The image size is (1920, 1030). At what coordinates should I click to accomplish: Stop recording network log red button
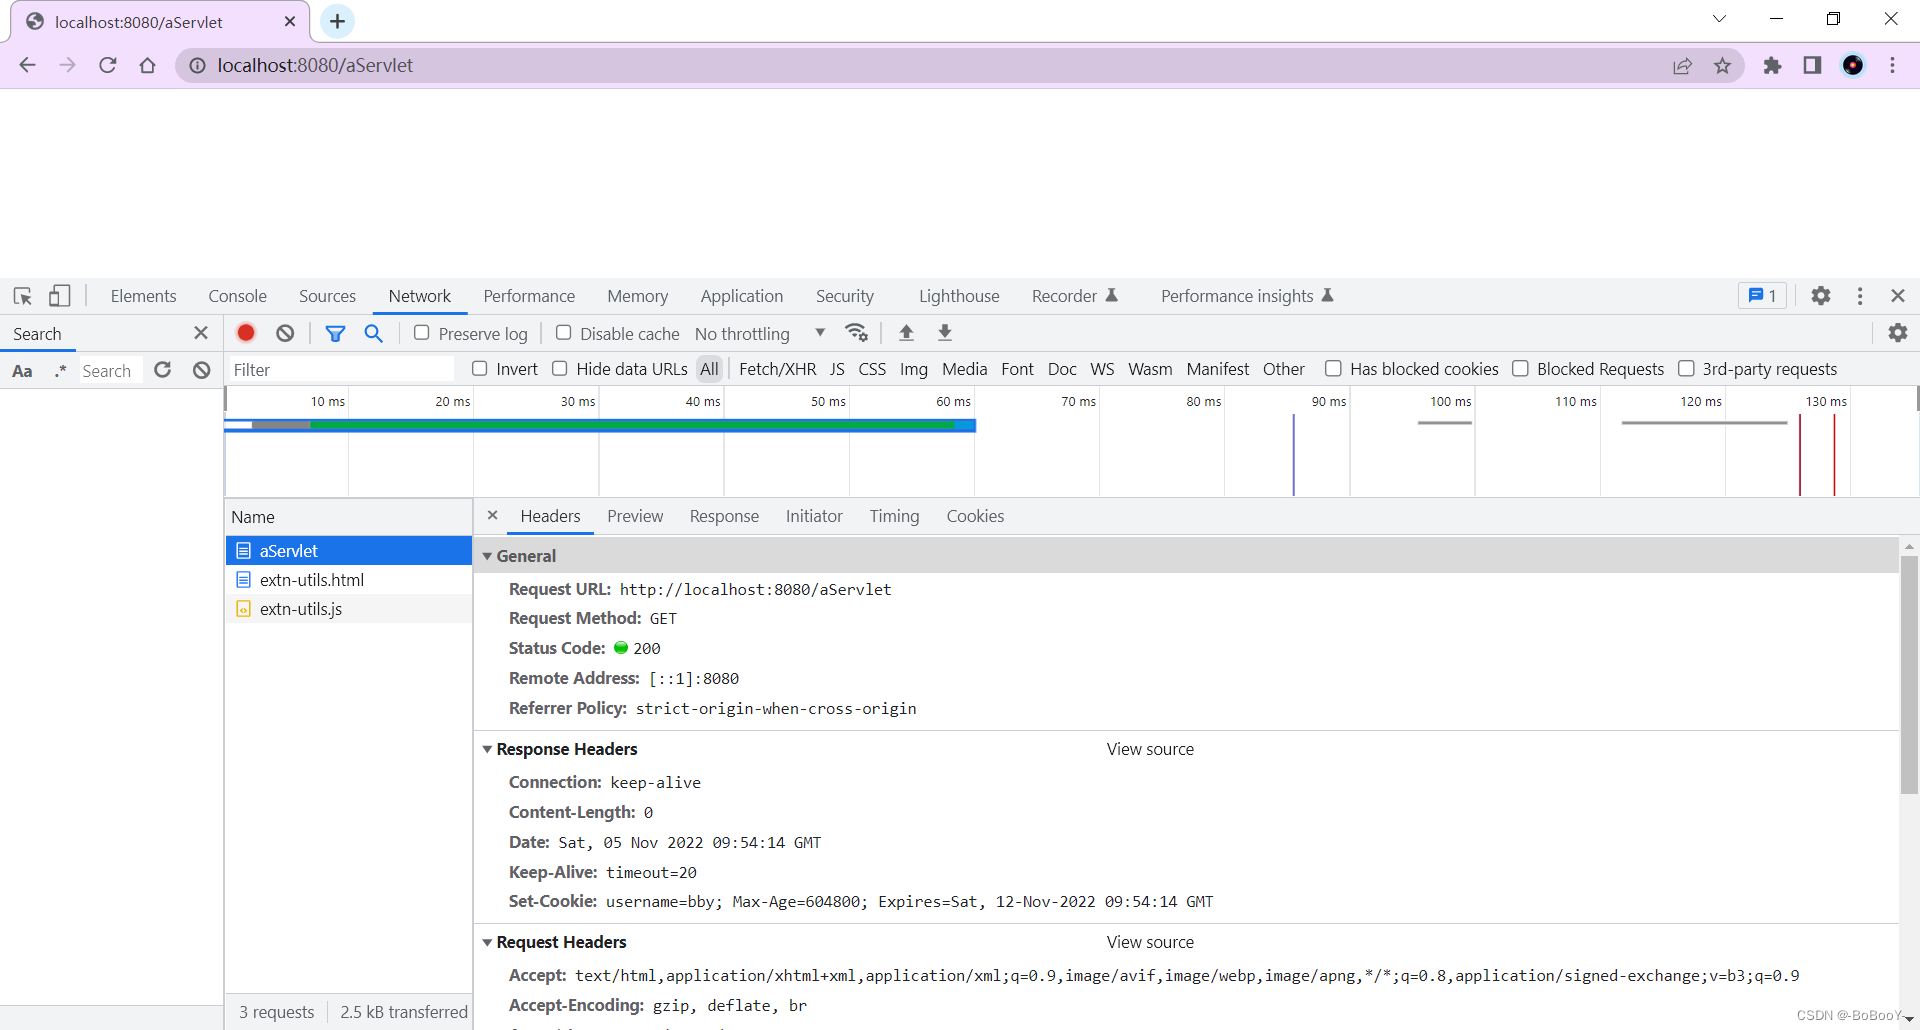pyautogui.click(x=246, y=333)
